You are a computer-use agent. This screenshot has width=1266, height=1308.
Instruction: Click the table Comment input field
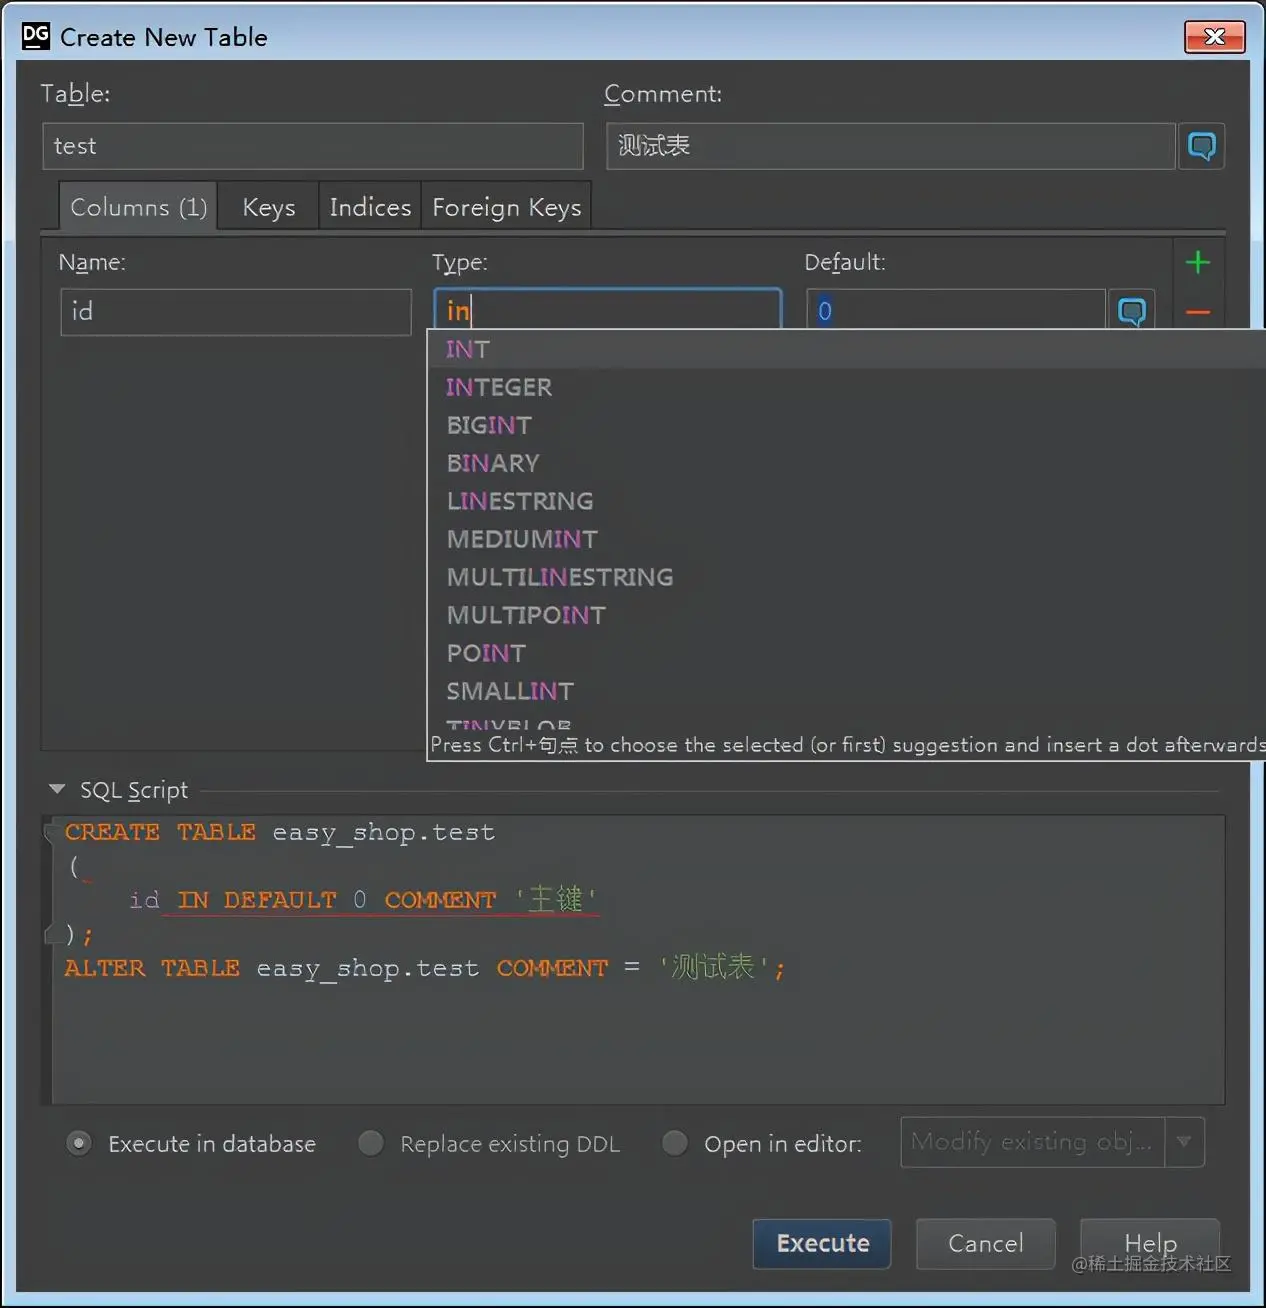(x=891, y=146)
